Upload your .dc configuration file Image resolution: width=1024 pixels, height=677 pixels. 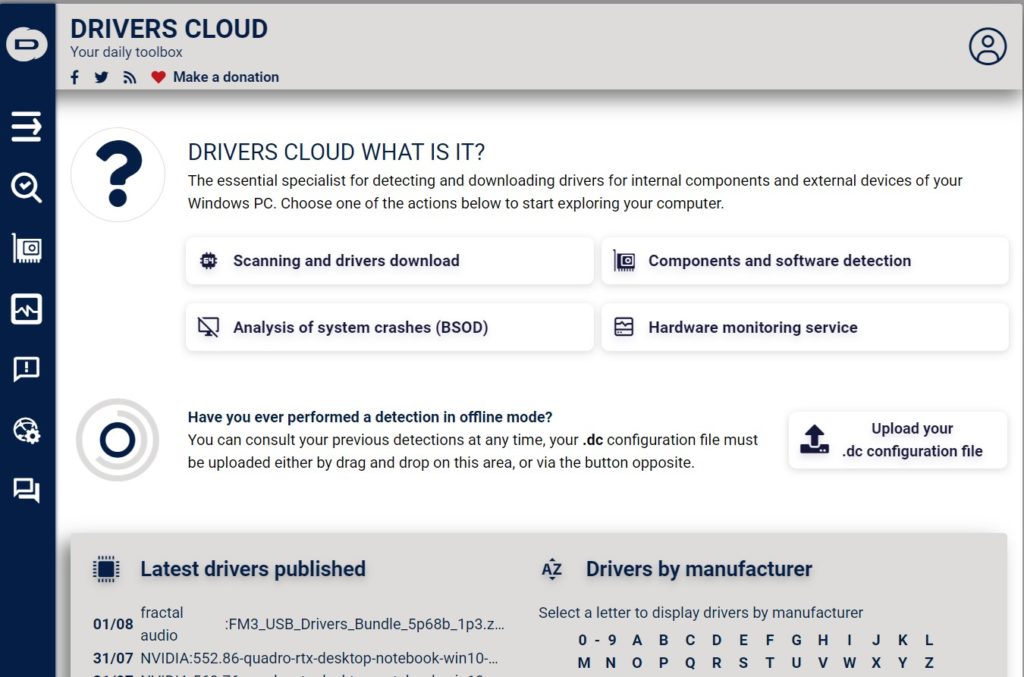897,440
